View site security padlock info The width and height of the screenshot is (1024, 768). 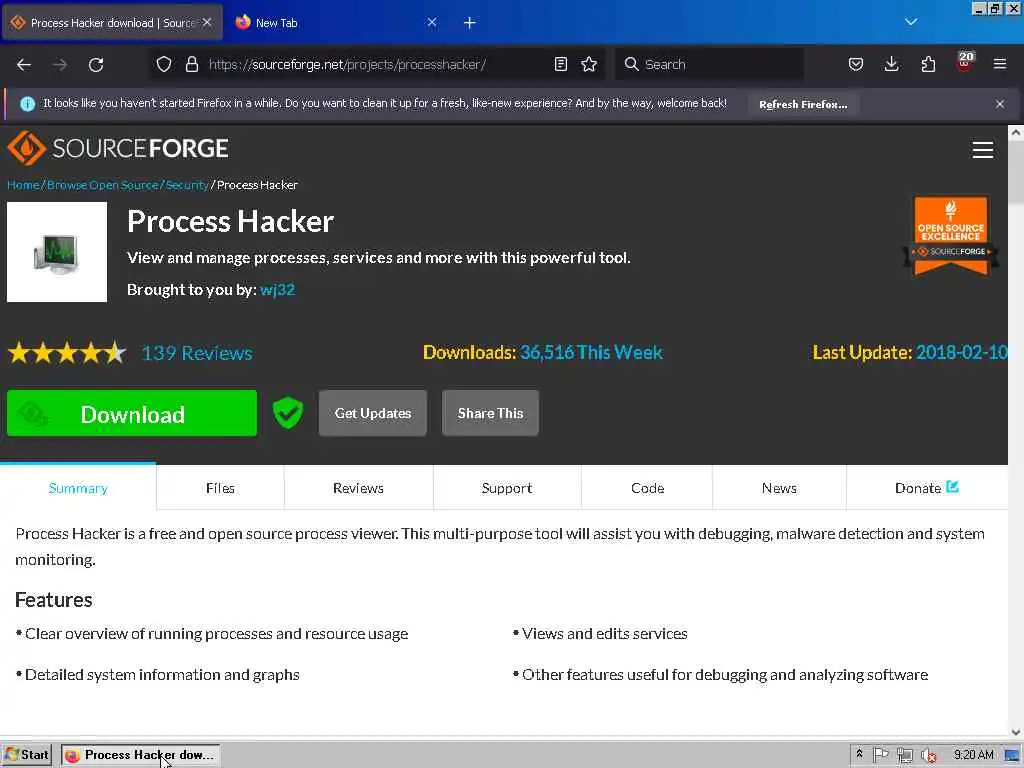(191, 64)
